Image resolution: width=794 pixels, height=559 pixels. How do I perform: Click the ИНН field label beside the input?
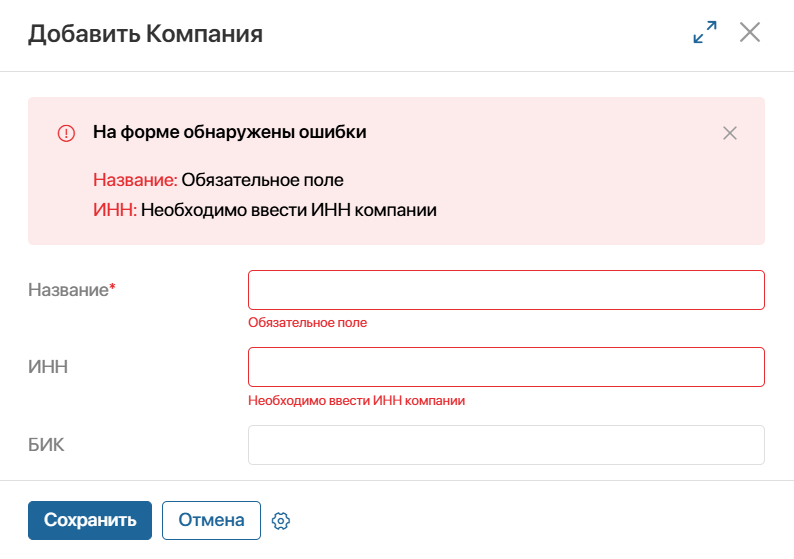[x=48, y=367]
